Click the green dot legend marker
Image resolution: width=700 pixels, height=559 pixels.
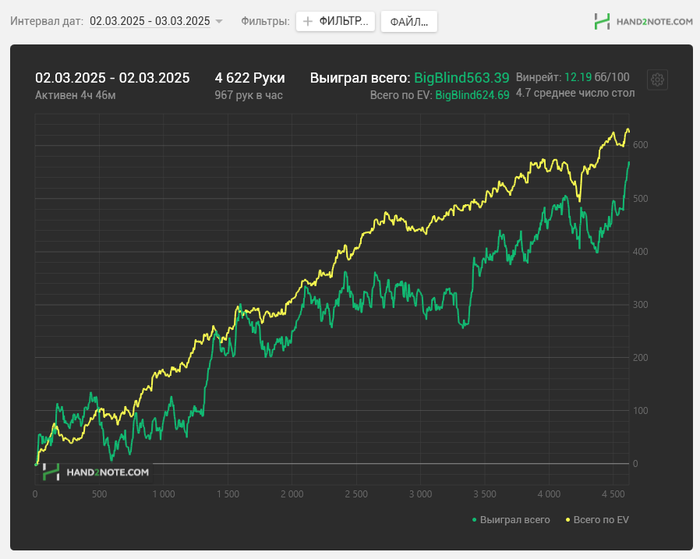point(474,520)
